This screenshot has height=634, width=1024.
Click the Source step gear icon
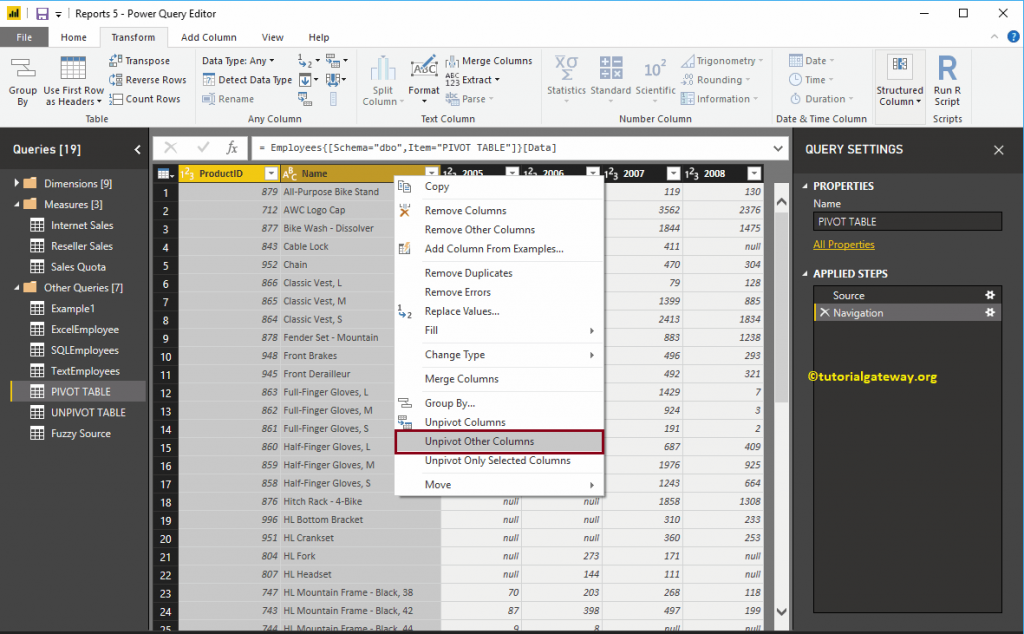[990, 295]
